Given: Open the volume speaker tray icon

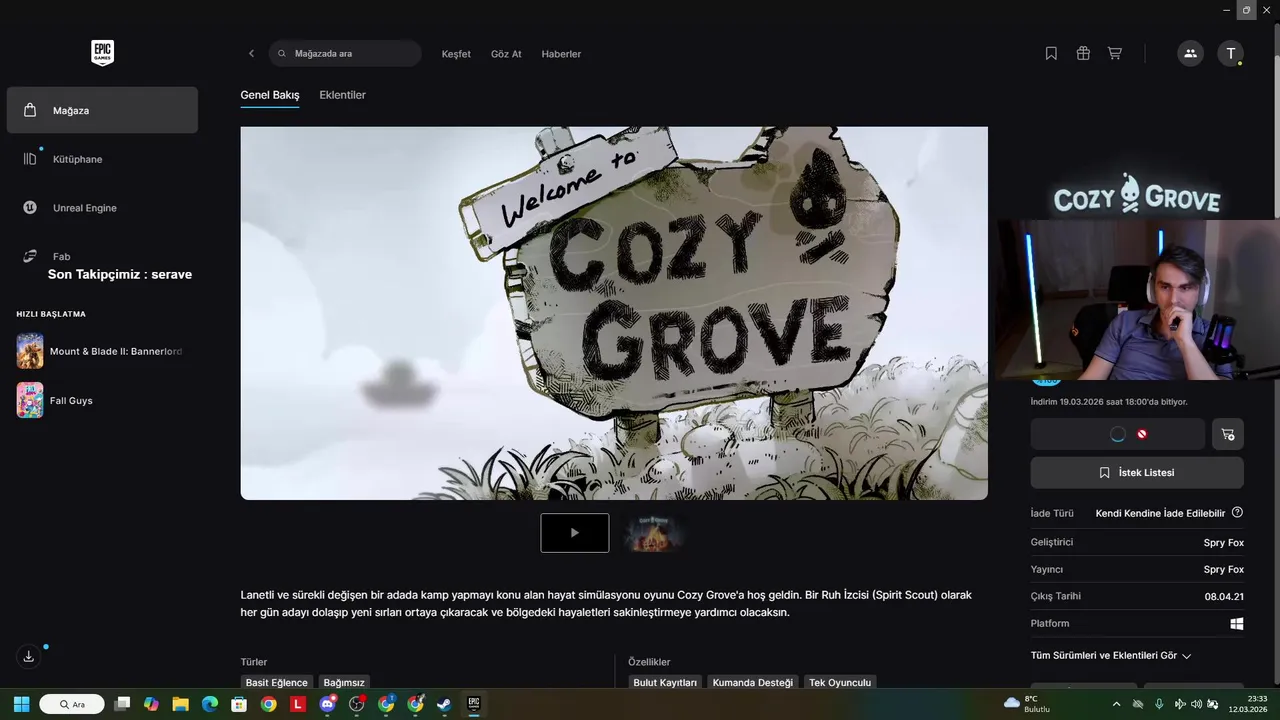Looking at the screenshot, I should [x=1197, y=704].
